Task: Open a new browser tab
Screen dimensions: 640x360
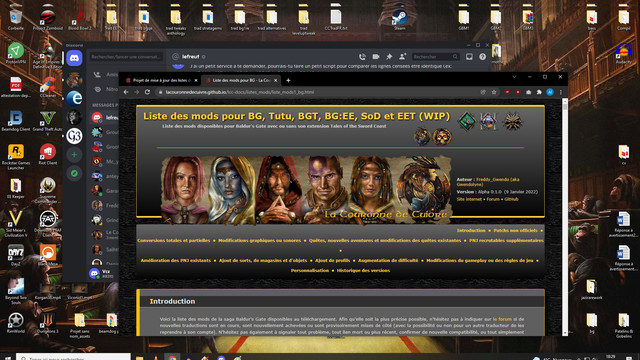Action: pyautogui.click(x=288, y=80)
